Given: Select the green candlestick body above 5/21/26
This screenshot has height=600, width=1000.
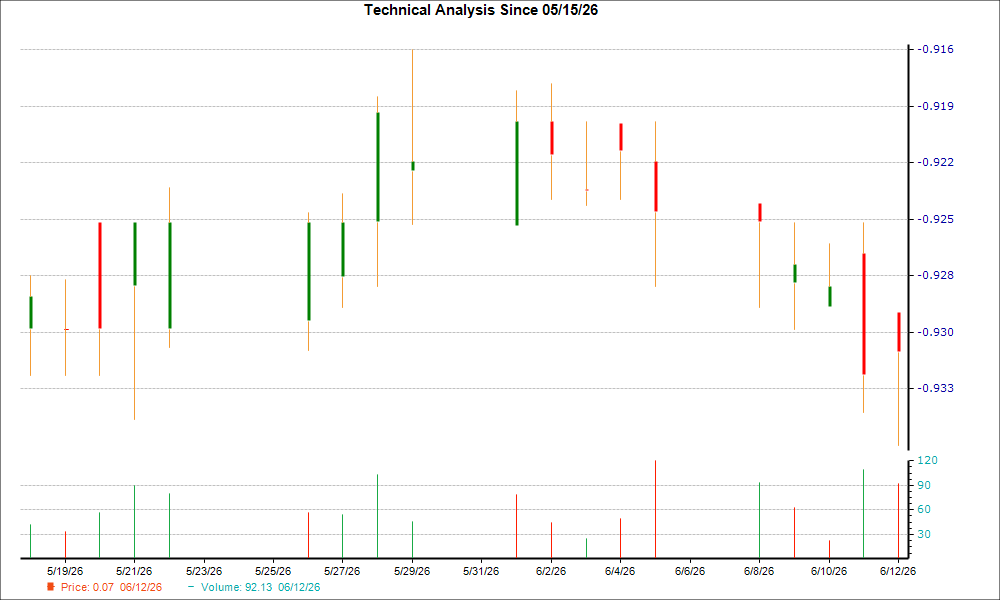Looking at the screenshot, I should tap(135, 254).
